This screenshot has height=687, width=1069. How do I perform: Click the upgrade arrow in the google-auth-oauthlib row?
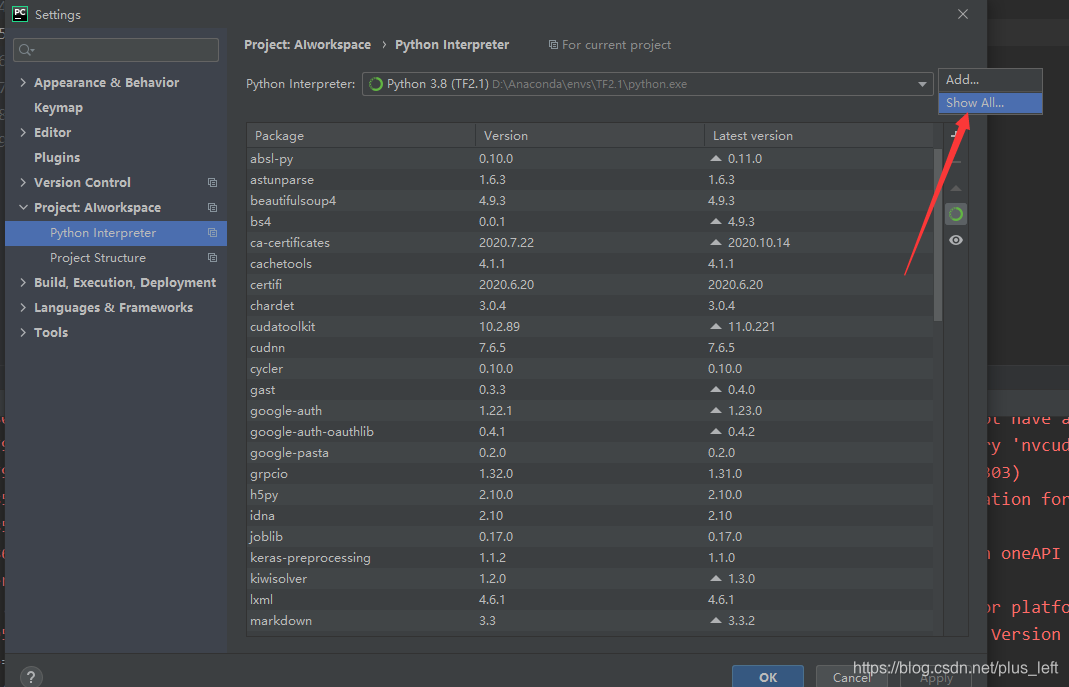(x=715, y=431)
